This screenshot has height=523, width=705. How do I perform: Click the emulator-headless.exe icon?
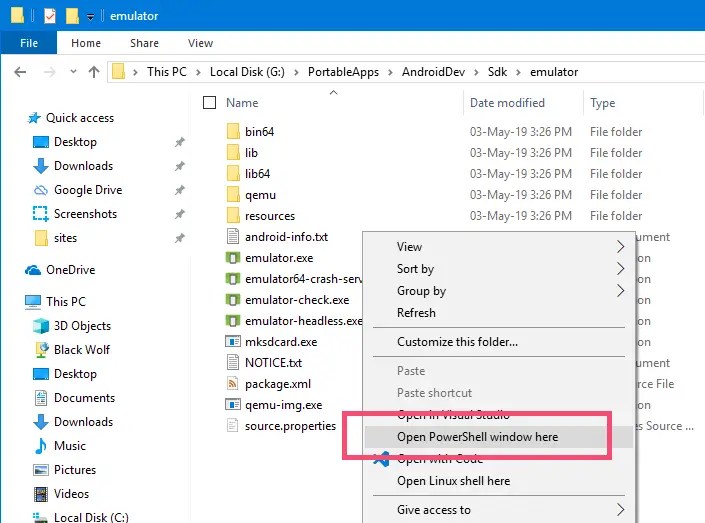(x=233, y=321)
